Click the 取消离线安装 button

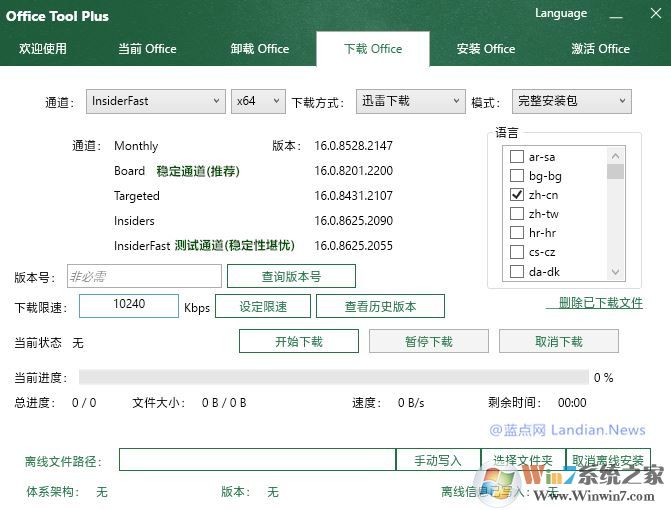pyautogui.click(x=608, y=460)
